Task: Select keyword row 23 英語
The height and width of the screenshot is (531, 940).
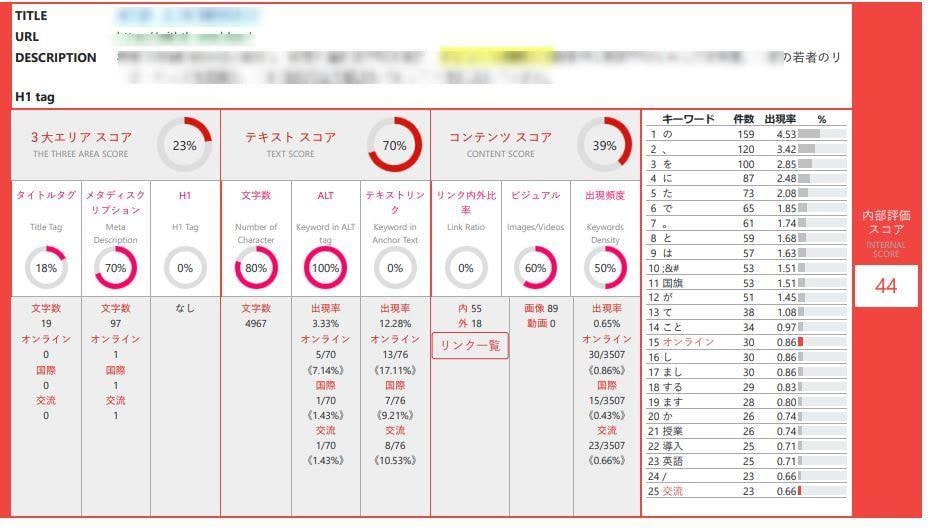Action: [x=746, y=461]
